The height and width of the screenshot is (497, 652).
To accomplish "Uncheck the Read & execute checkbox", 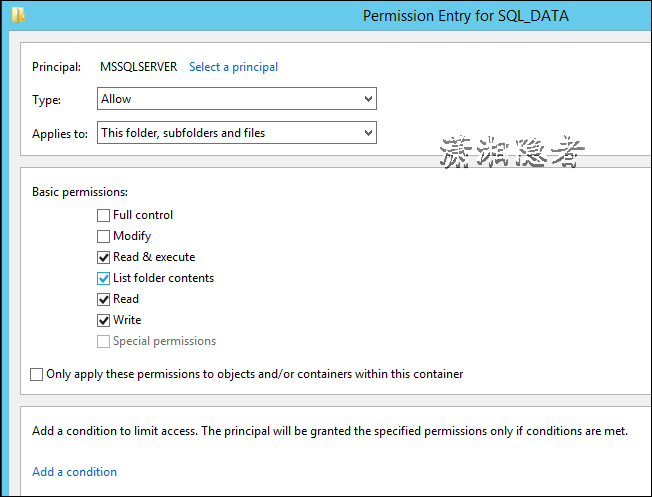I will click(x=103, y=257).
